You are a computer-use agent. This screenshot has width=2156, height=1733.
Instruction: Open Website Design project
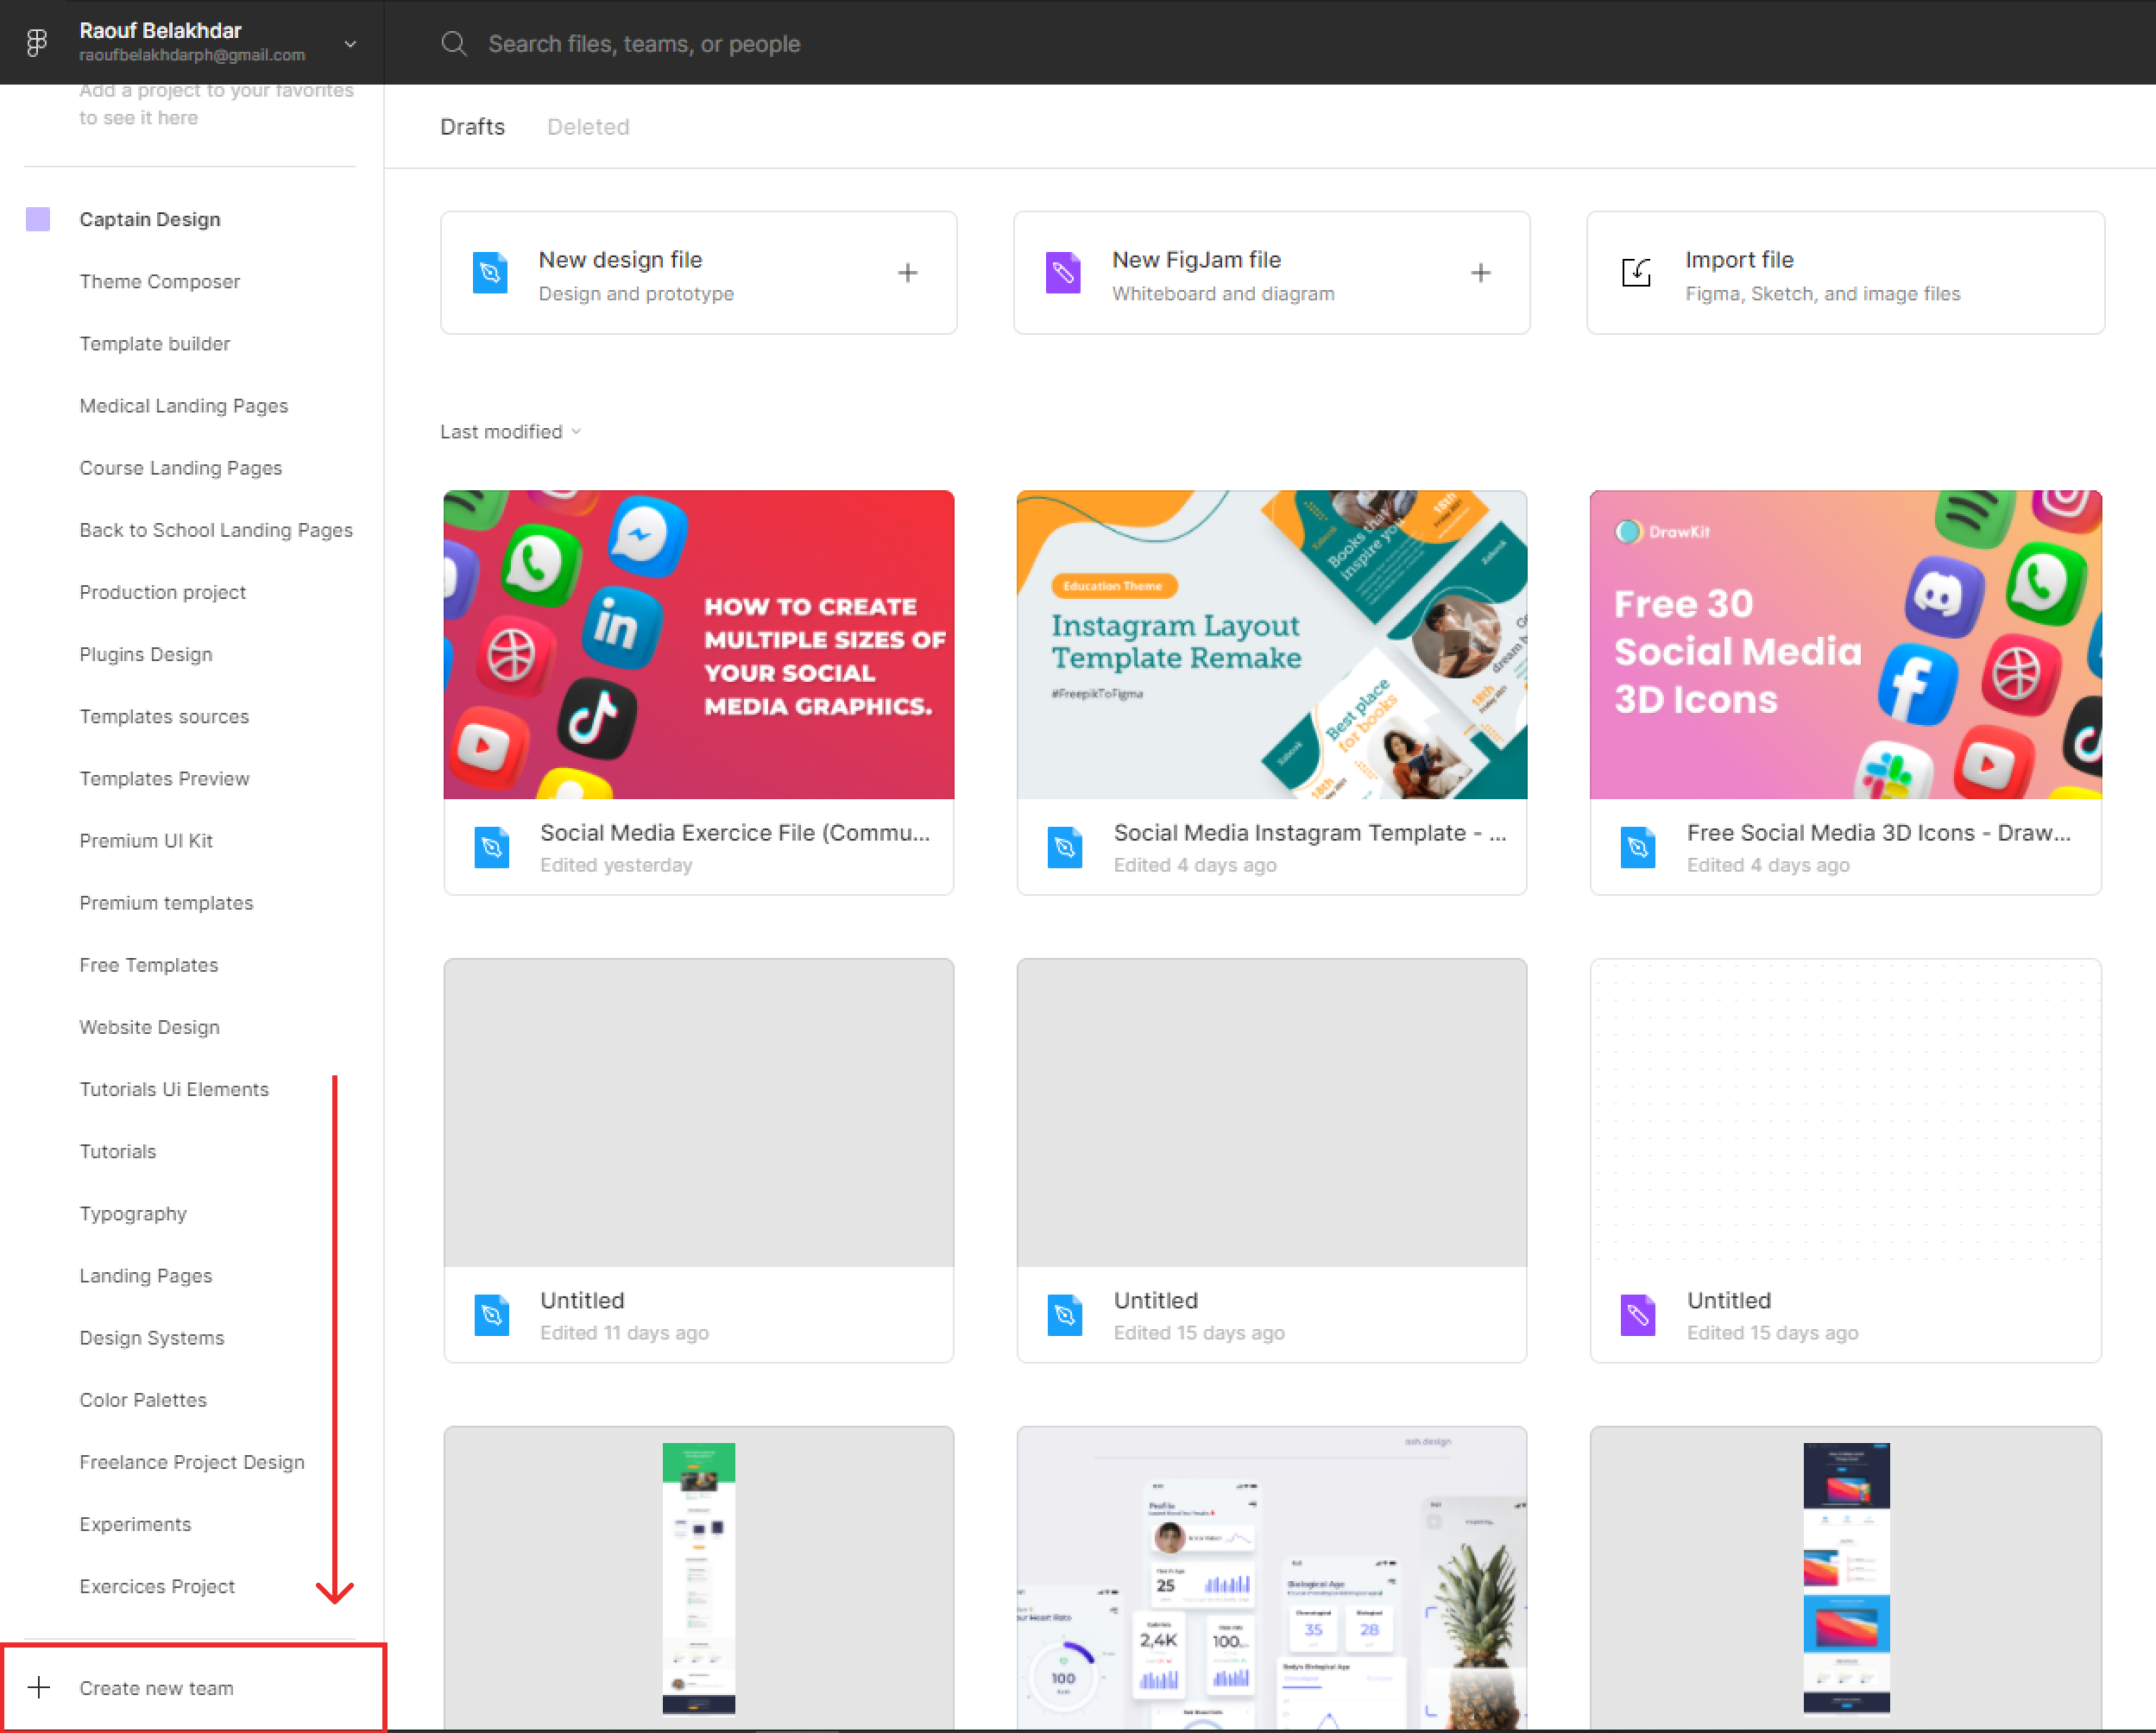click(150, 1026)
